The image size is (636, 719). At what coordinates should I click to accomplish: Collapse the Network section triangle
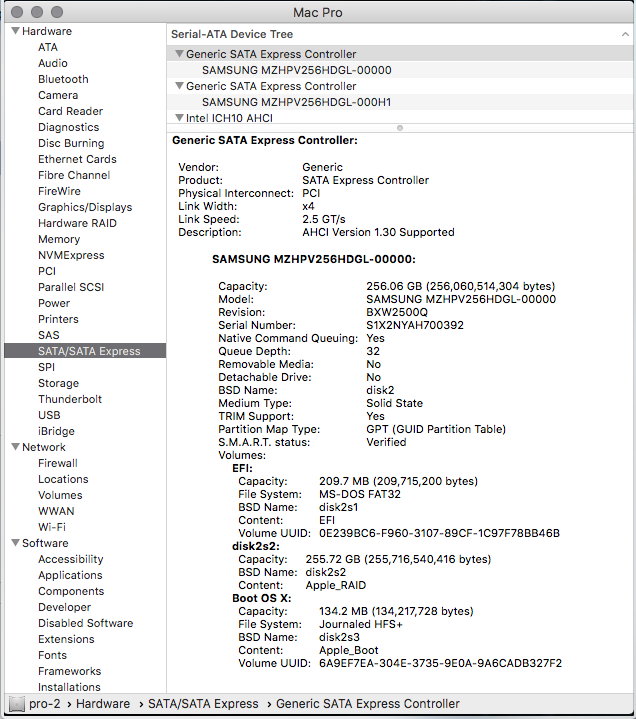pyautogui.click(x=15, y=447)
